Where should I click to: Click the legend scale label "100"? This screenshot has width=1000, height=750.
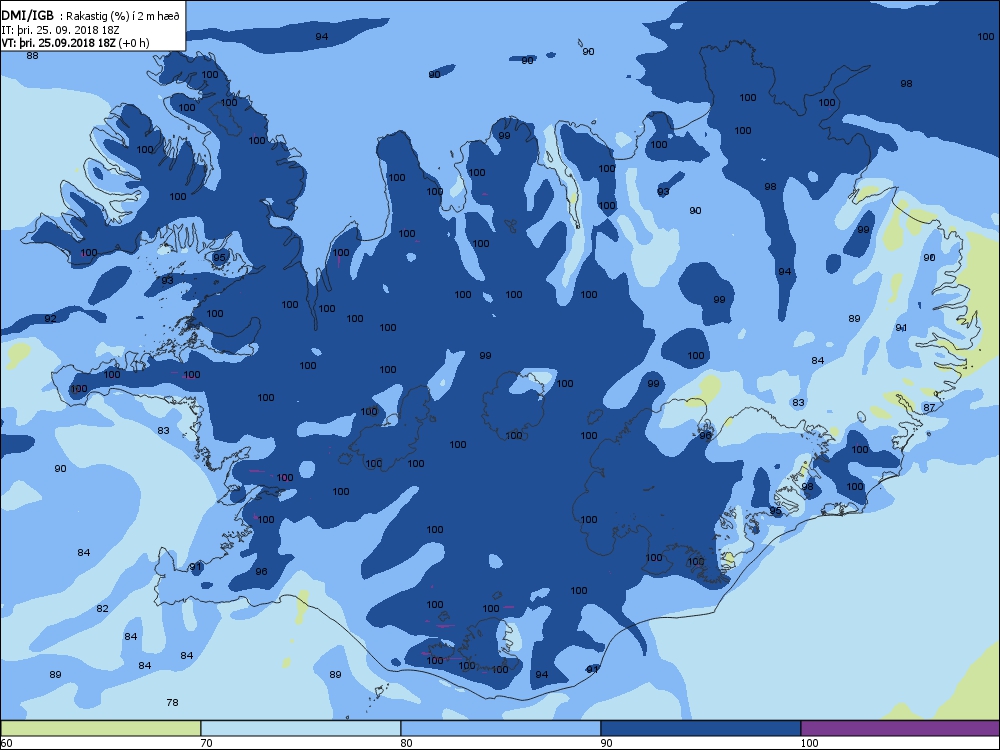coord(809,743)
